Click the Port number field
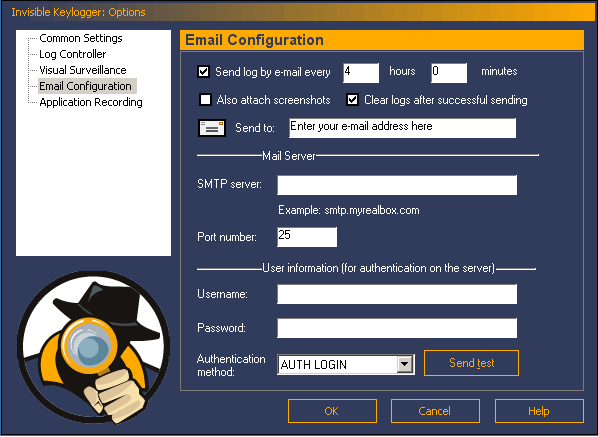 [x=307, y=237]
